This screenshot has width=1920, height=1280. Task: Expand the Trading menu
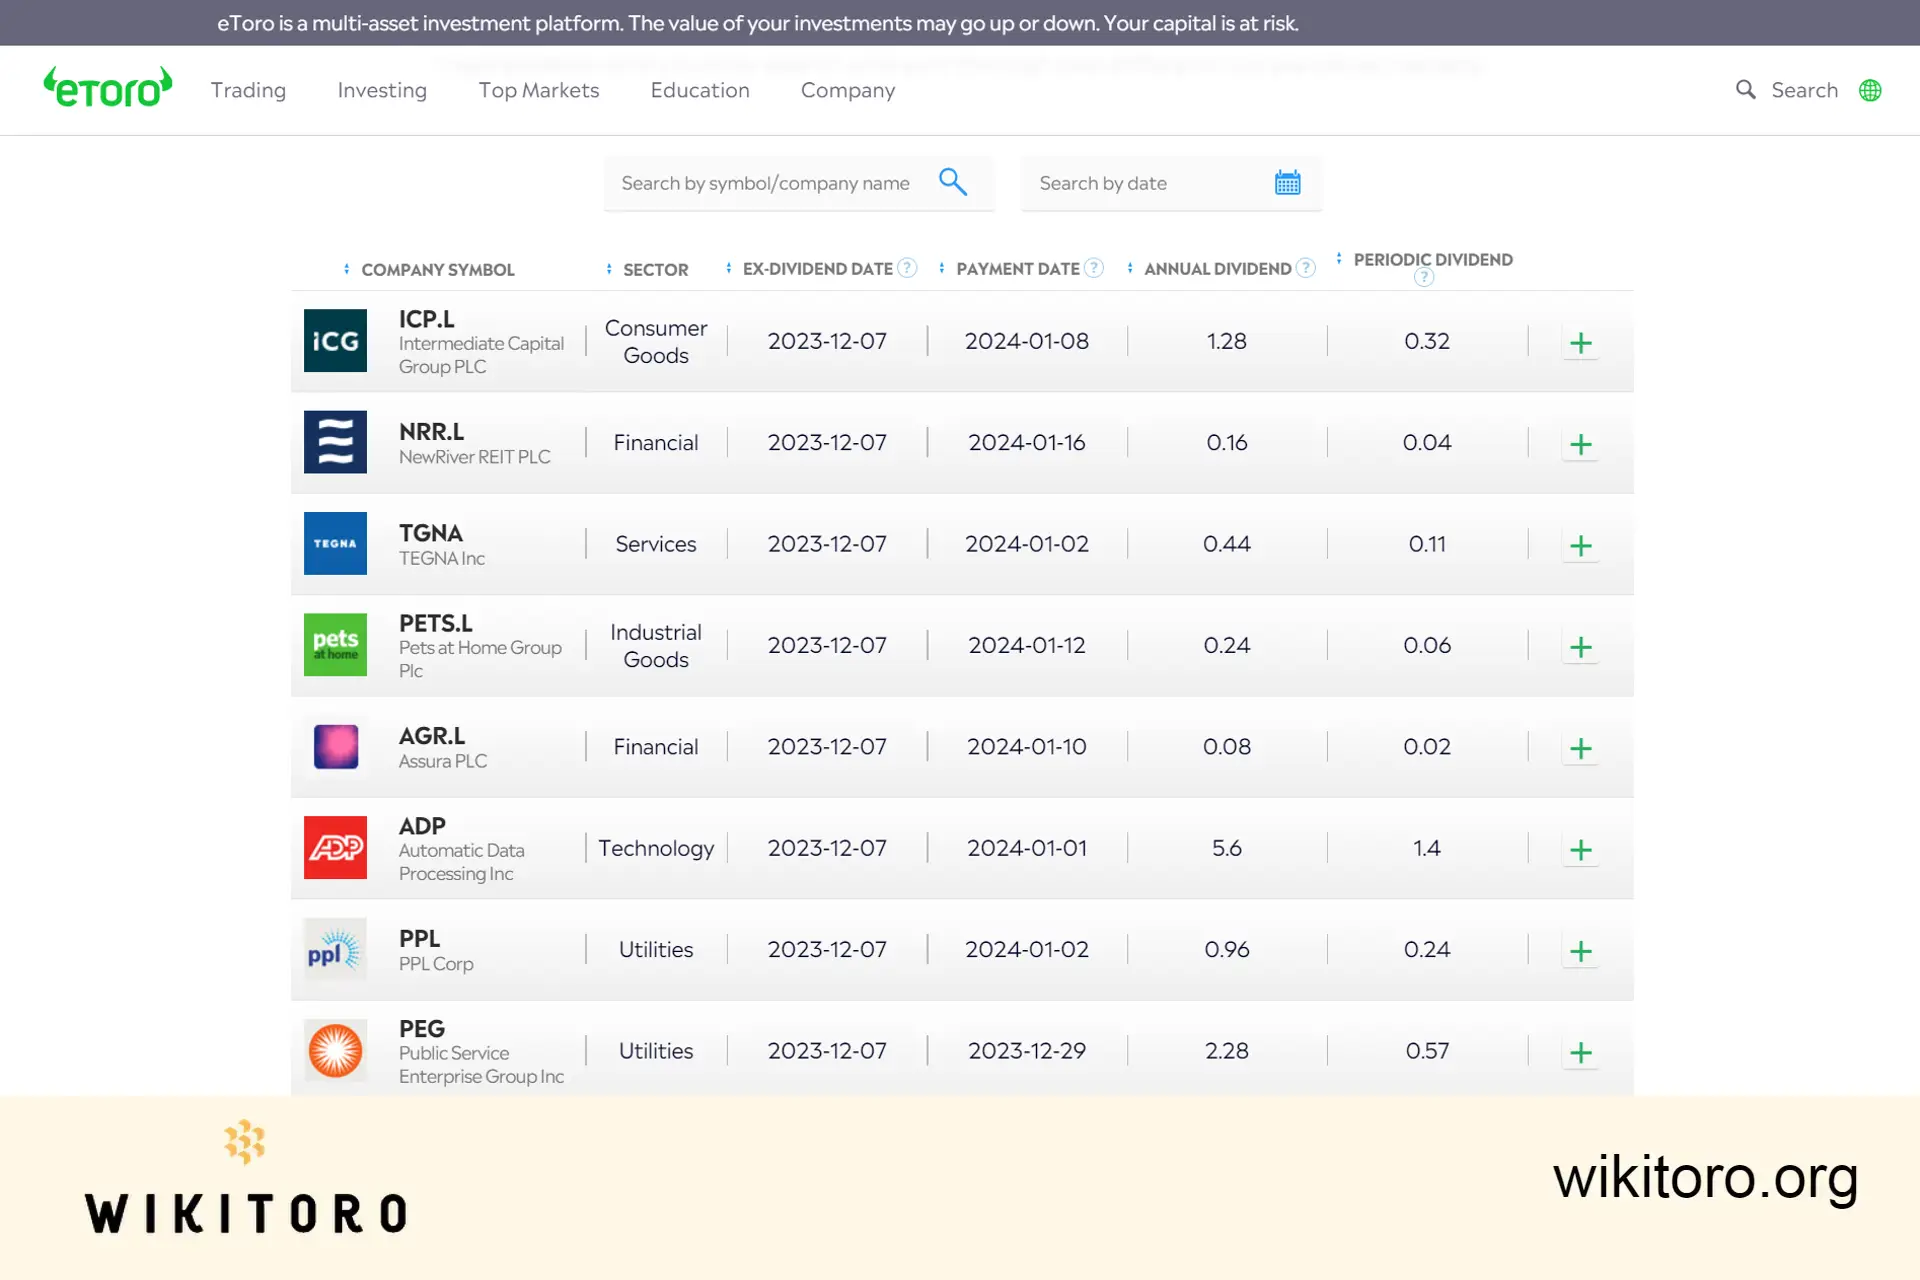(x=247, y=90)
